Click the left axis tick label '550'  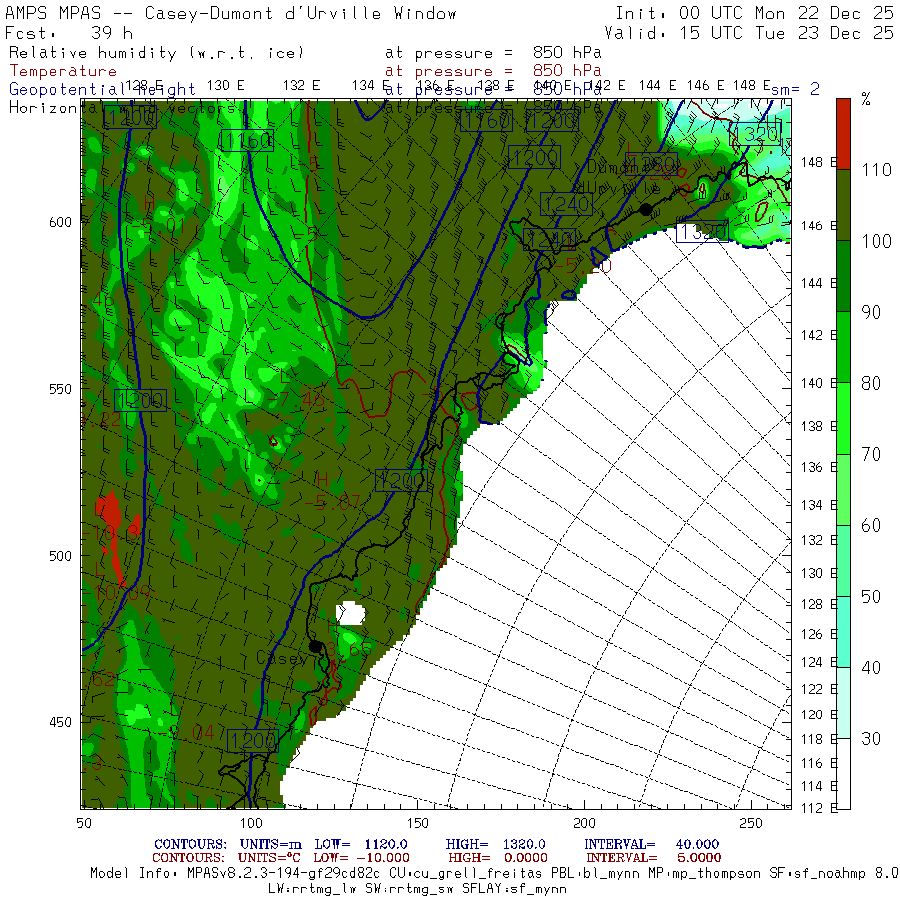click(x=60, y=389)
